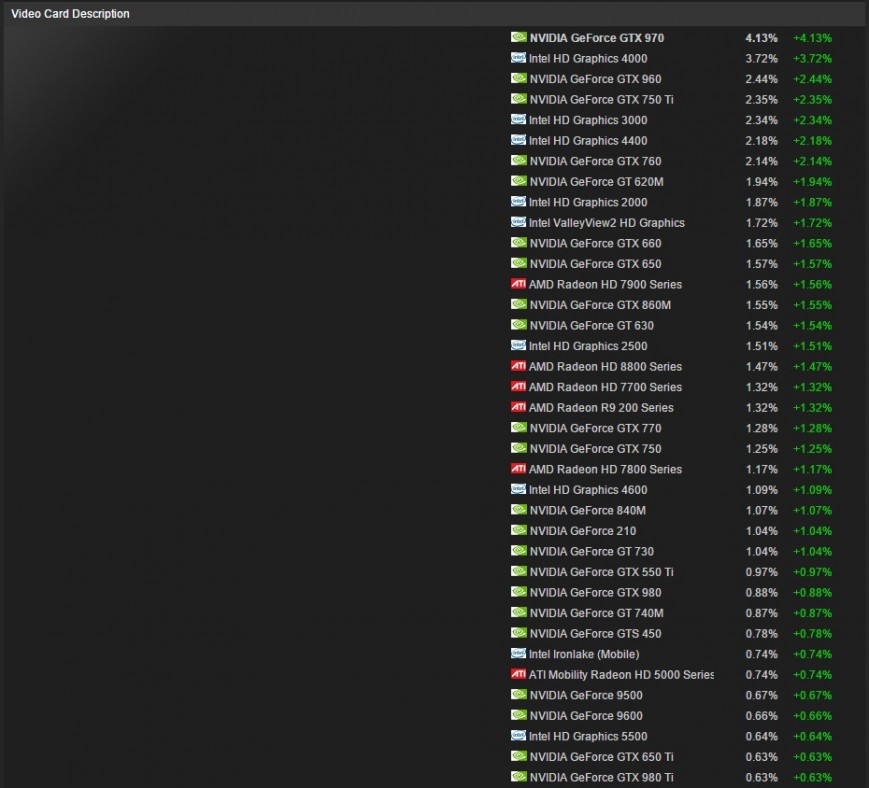Select the NVIDIA GeForce GTX 650 Ti entry
869x788 pixels.
601,756
